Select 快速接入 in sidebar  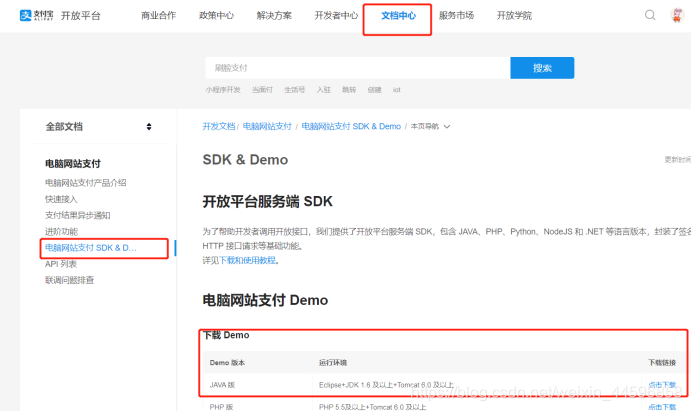(x=61, y=199)
